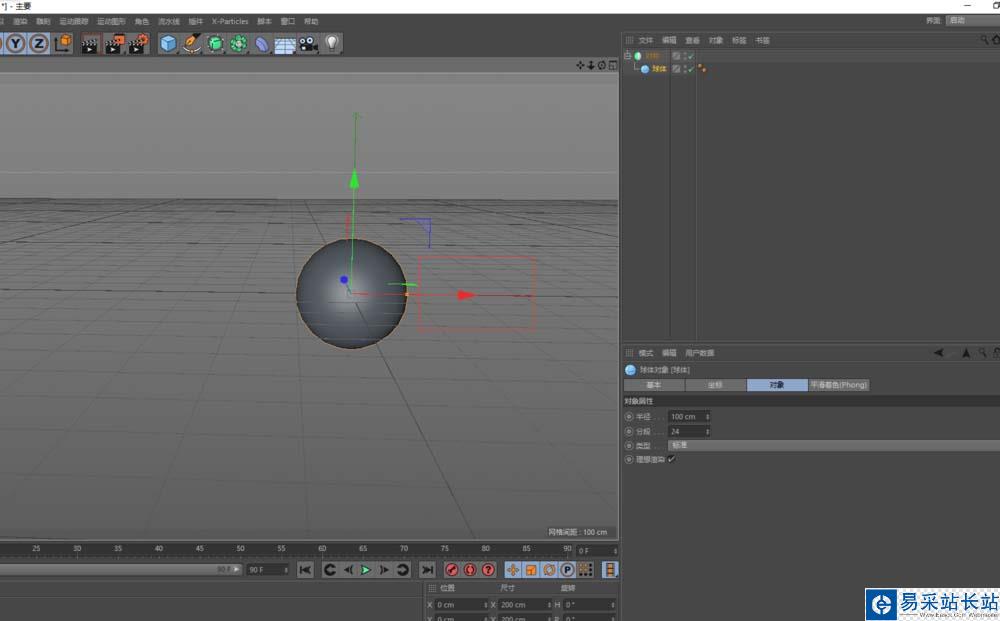The height and width of the screenshot is (621, 1000).
Task: Open the 启动 layout dropdown
Action: click(973, 20)
